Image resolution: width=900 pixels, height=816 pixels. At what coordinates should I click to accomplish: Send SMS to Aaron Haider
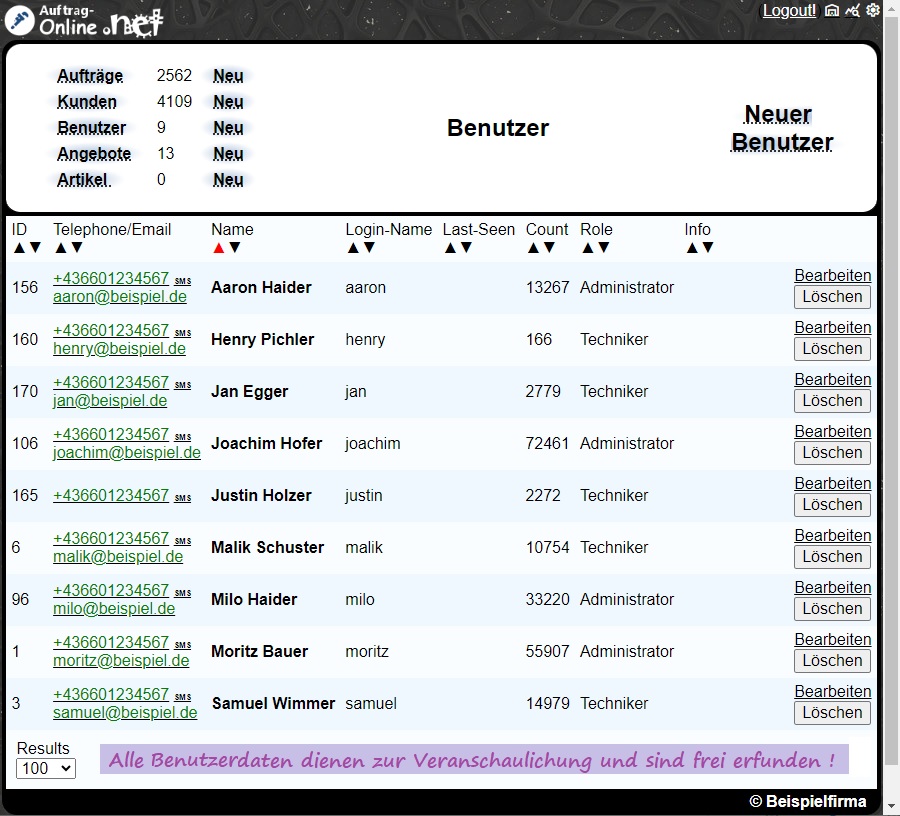coord(182,281)
